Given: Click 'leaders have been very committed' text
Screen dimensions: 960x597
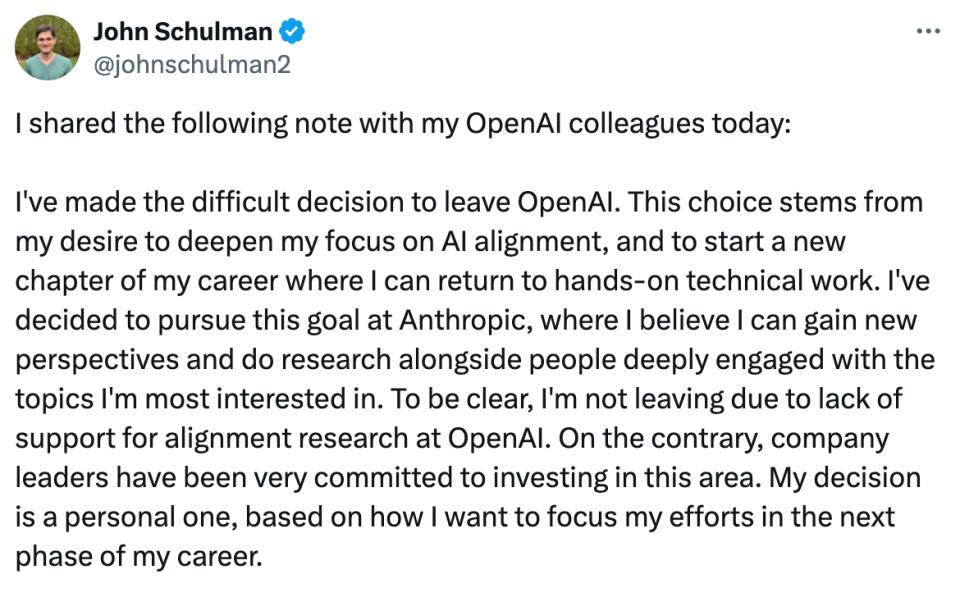Looking at the screenshot, I should pos(171,477).
